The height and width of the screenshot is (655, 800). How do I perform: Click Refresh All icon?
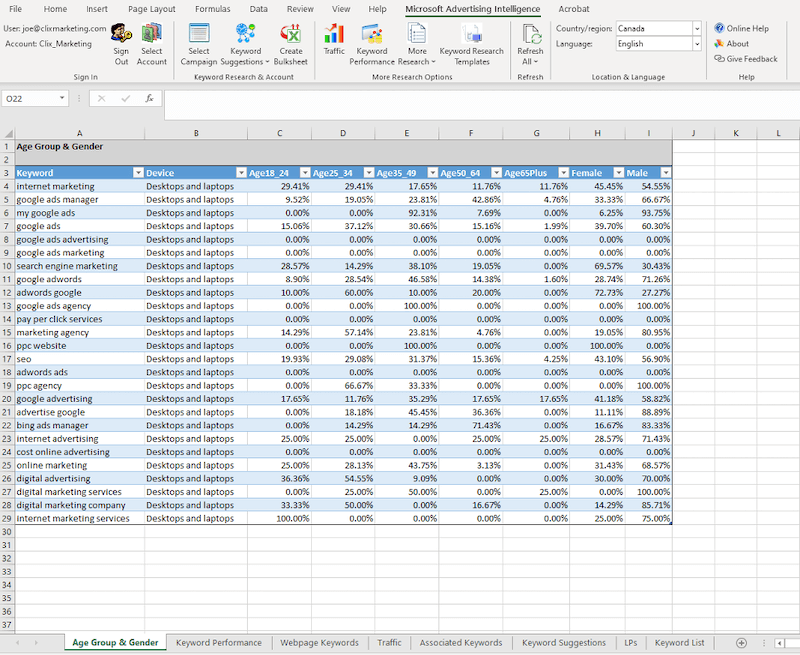click(531, 34)
